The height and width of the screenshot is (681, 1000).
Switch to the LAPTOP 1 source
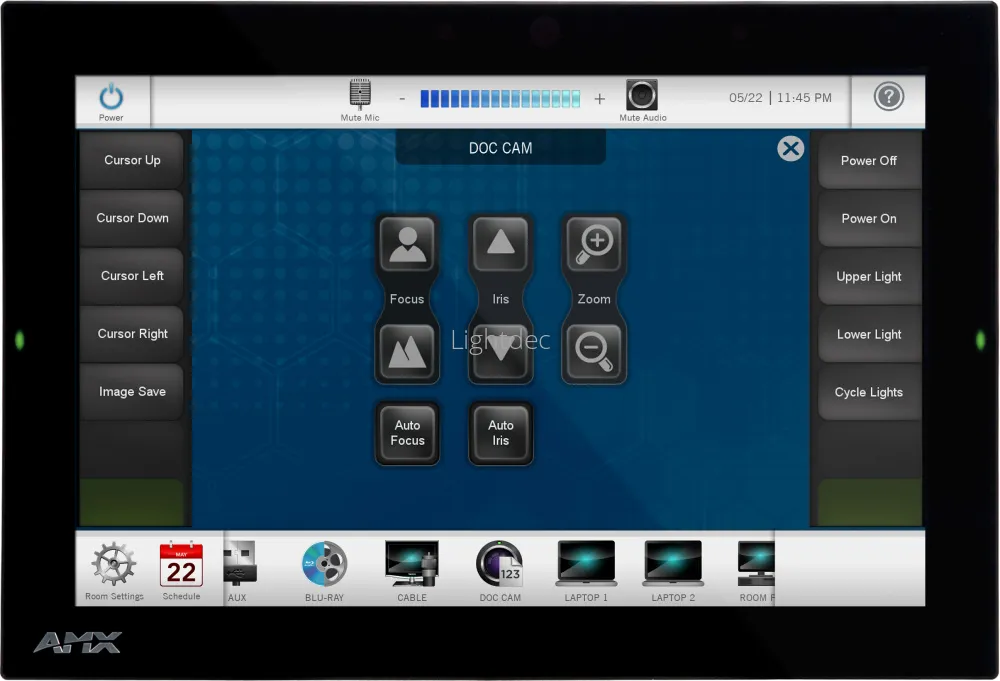[x=586, y=566]
